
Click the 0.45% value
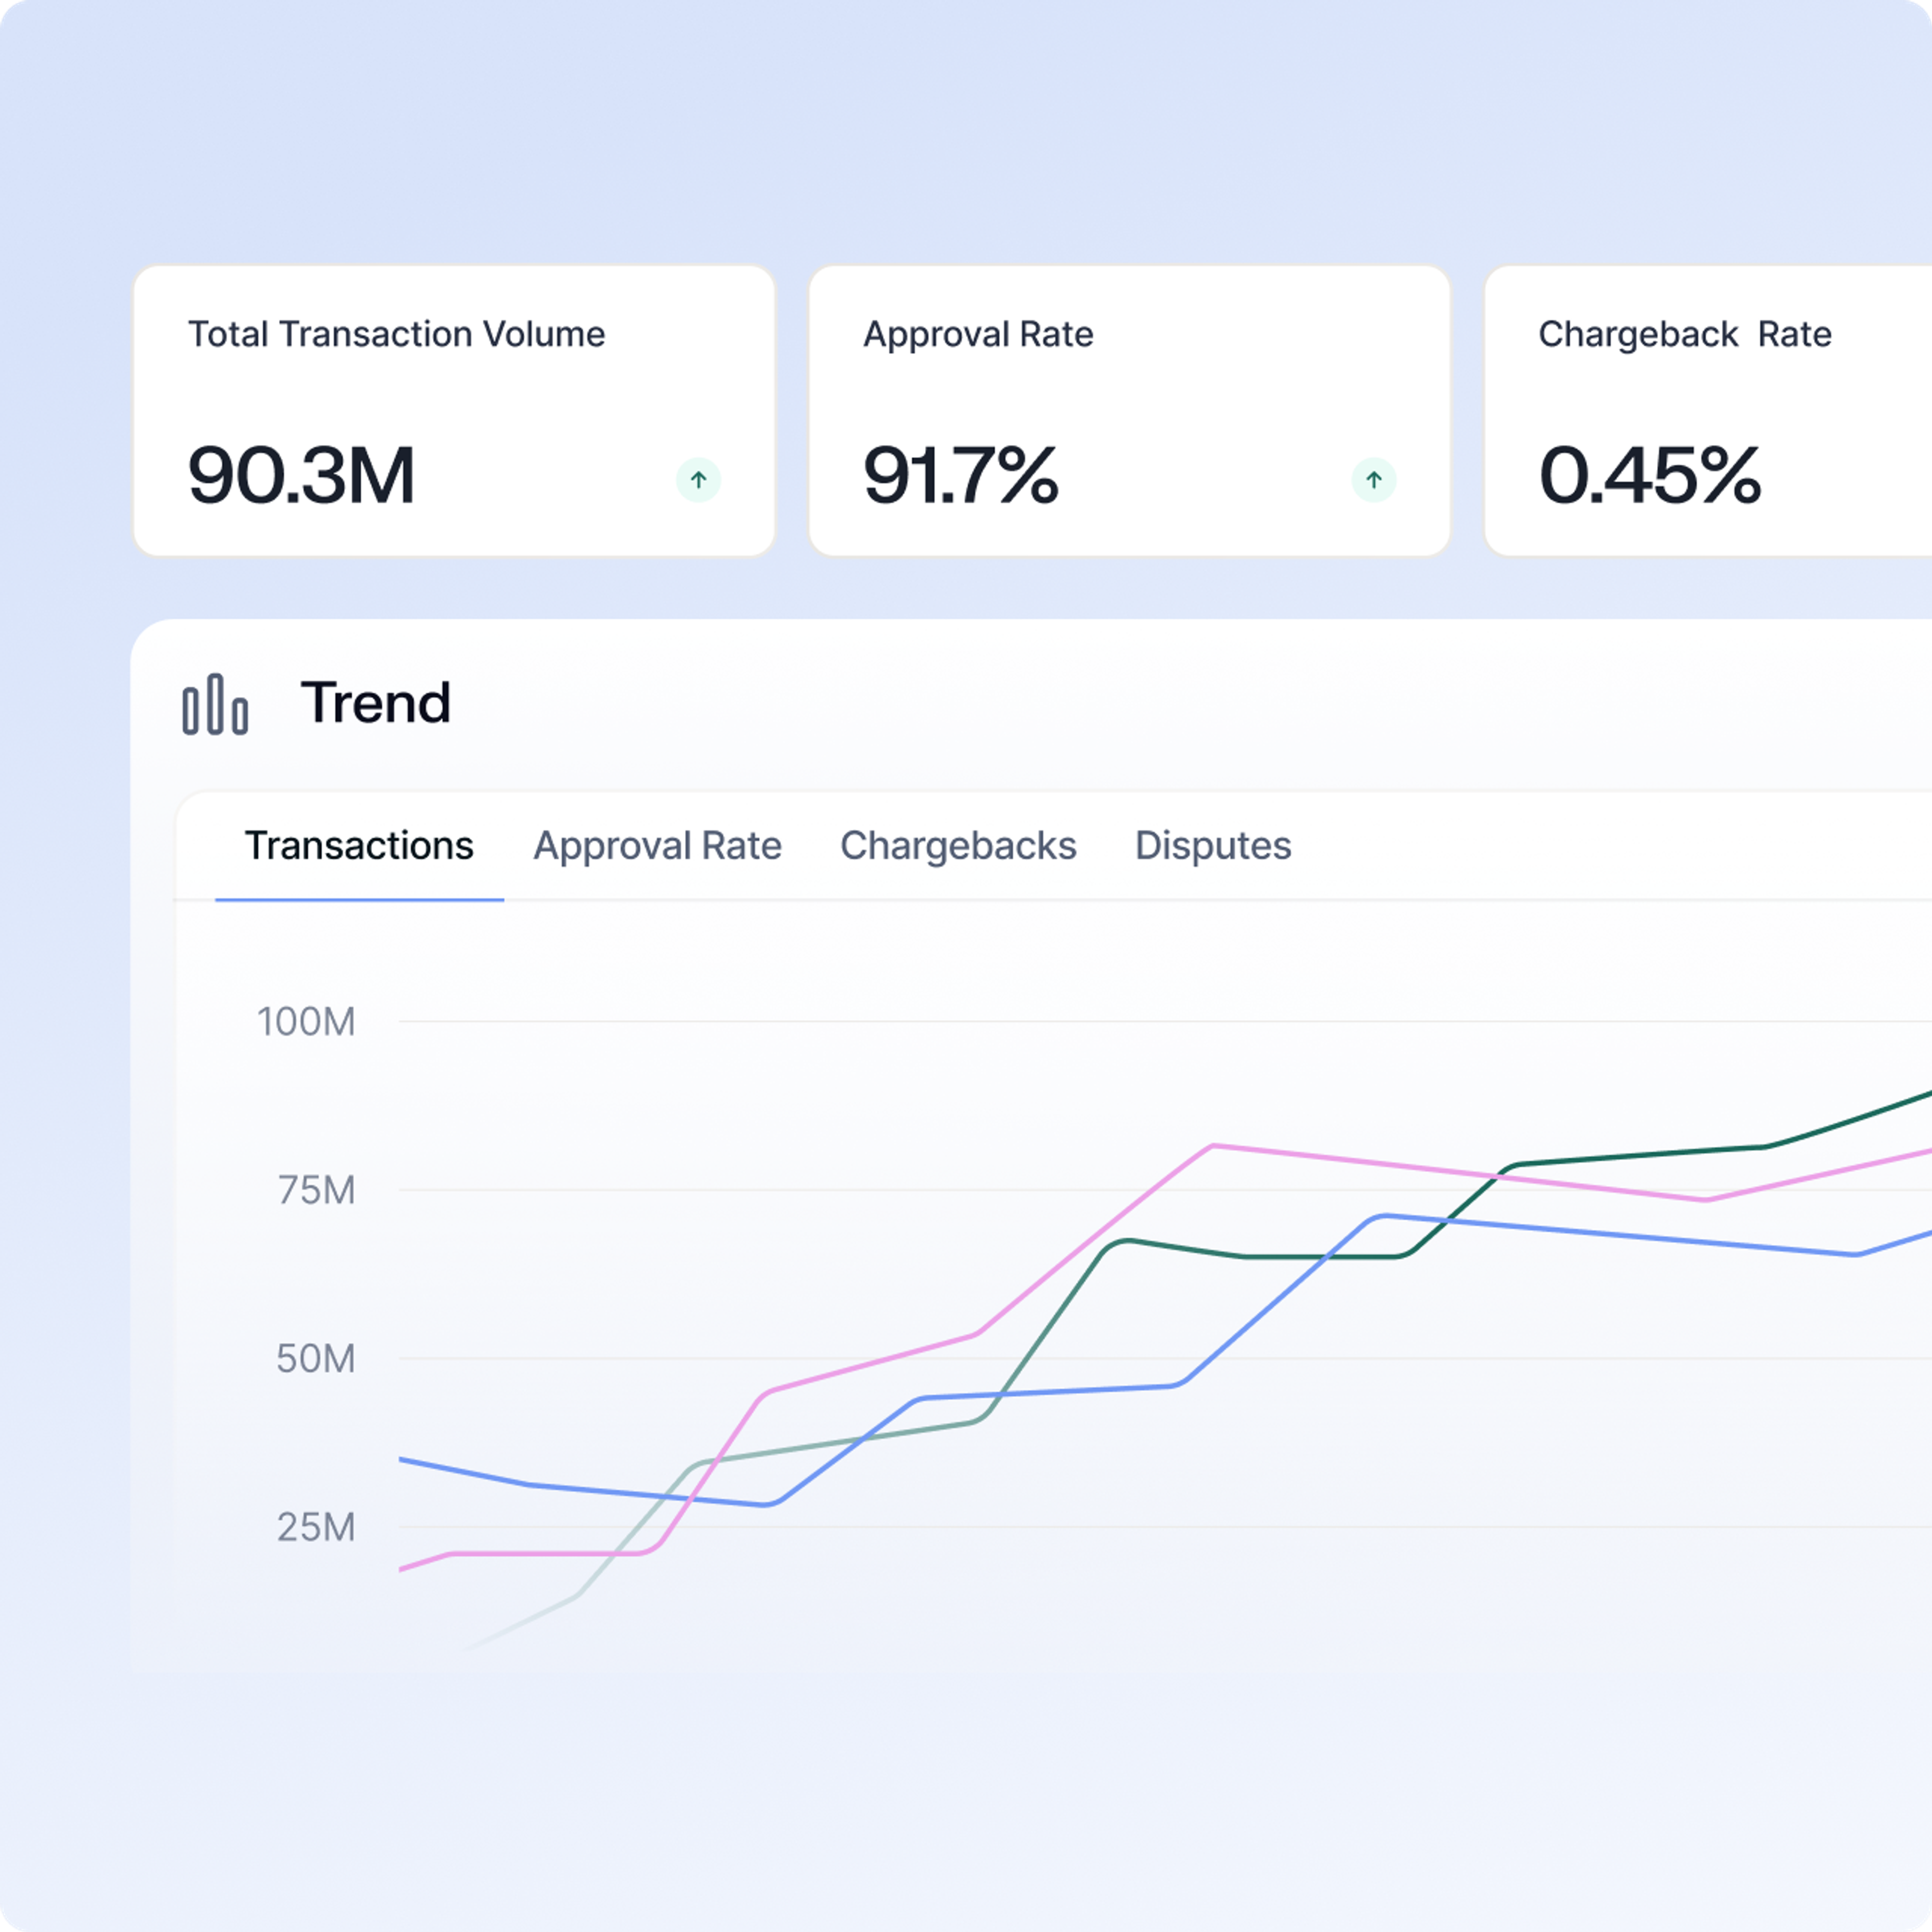point(1650,475)
